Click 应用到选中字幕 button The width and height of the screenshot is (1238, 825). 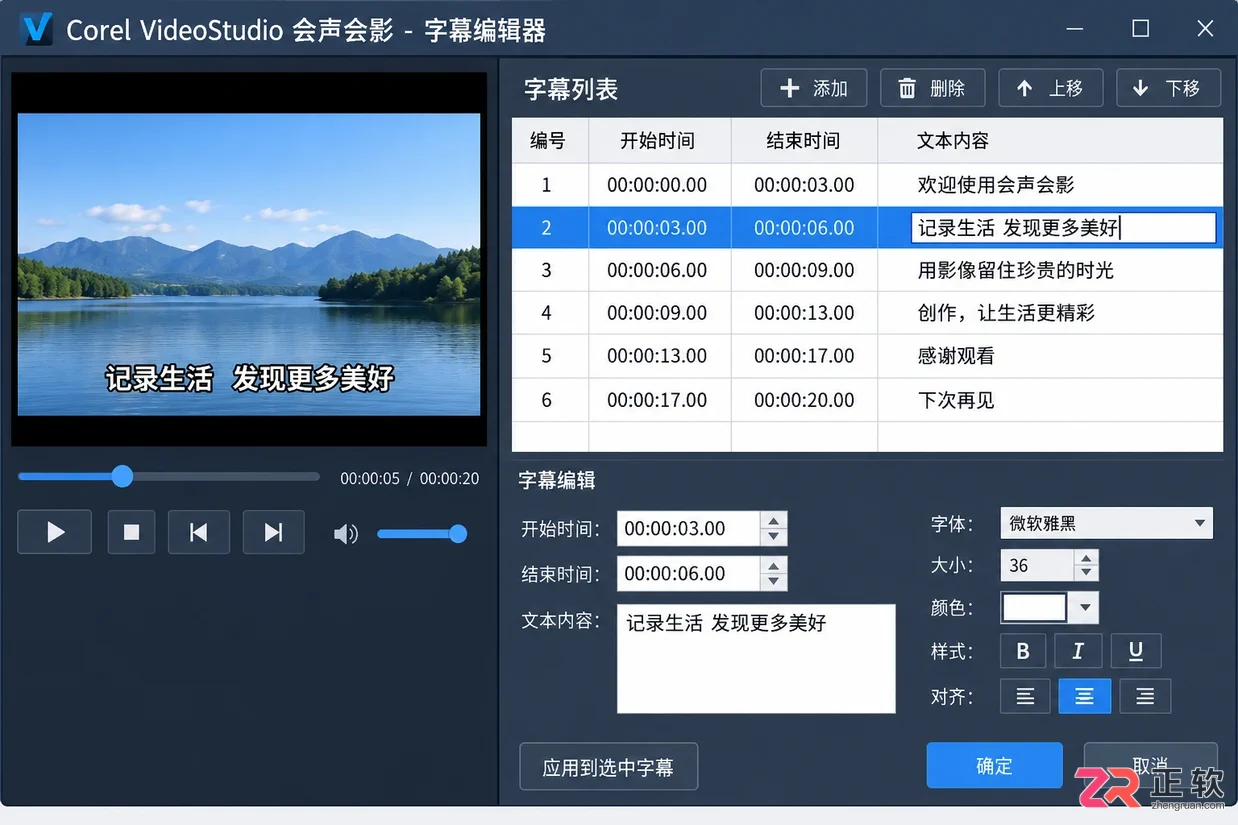[x=608, y=767]
